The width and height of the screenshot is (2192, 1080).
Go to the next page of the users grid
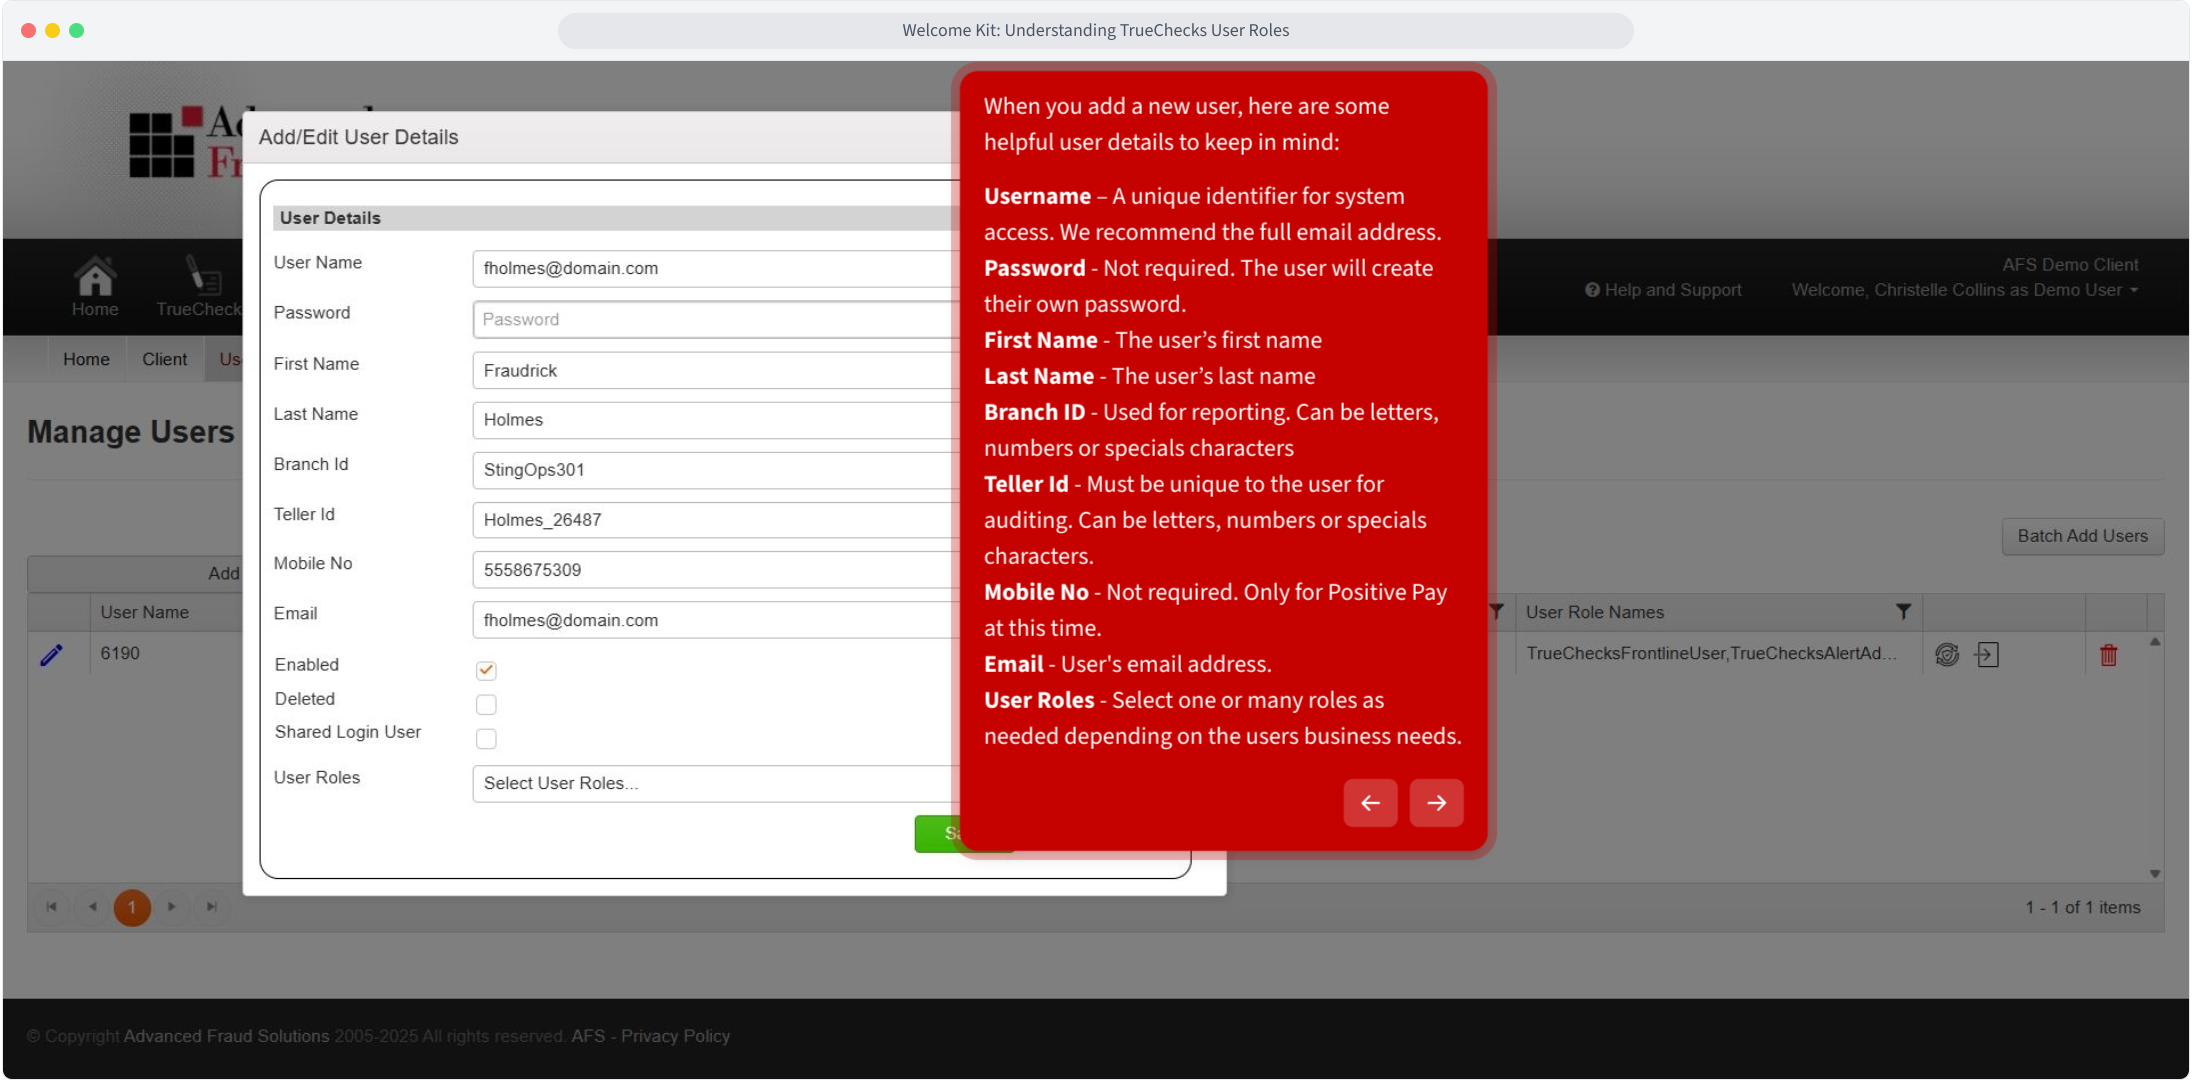pyautogui.click(x=172, y=907)
